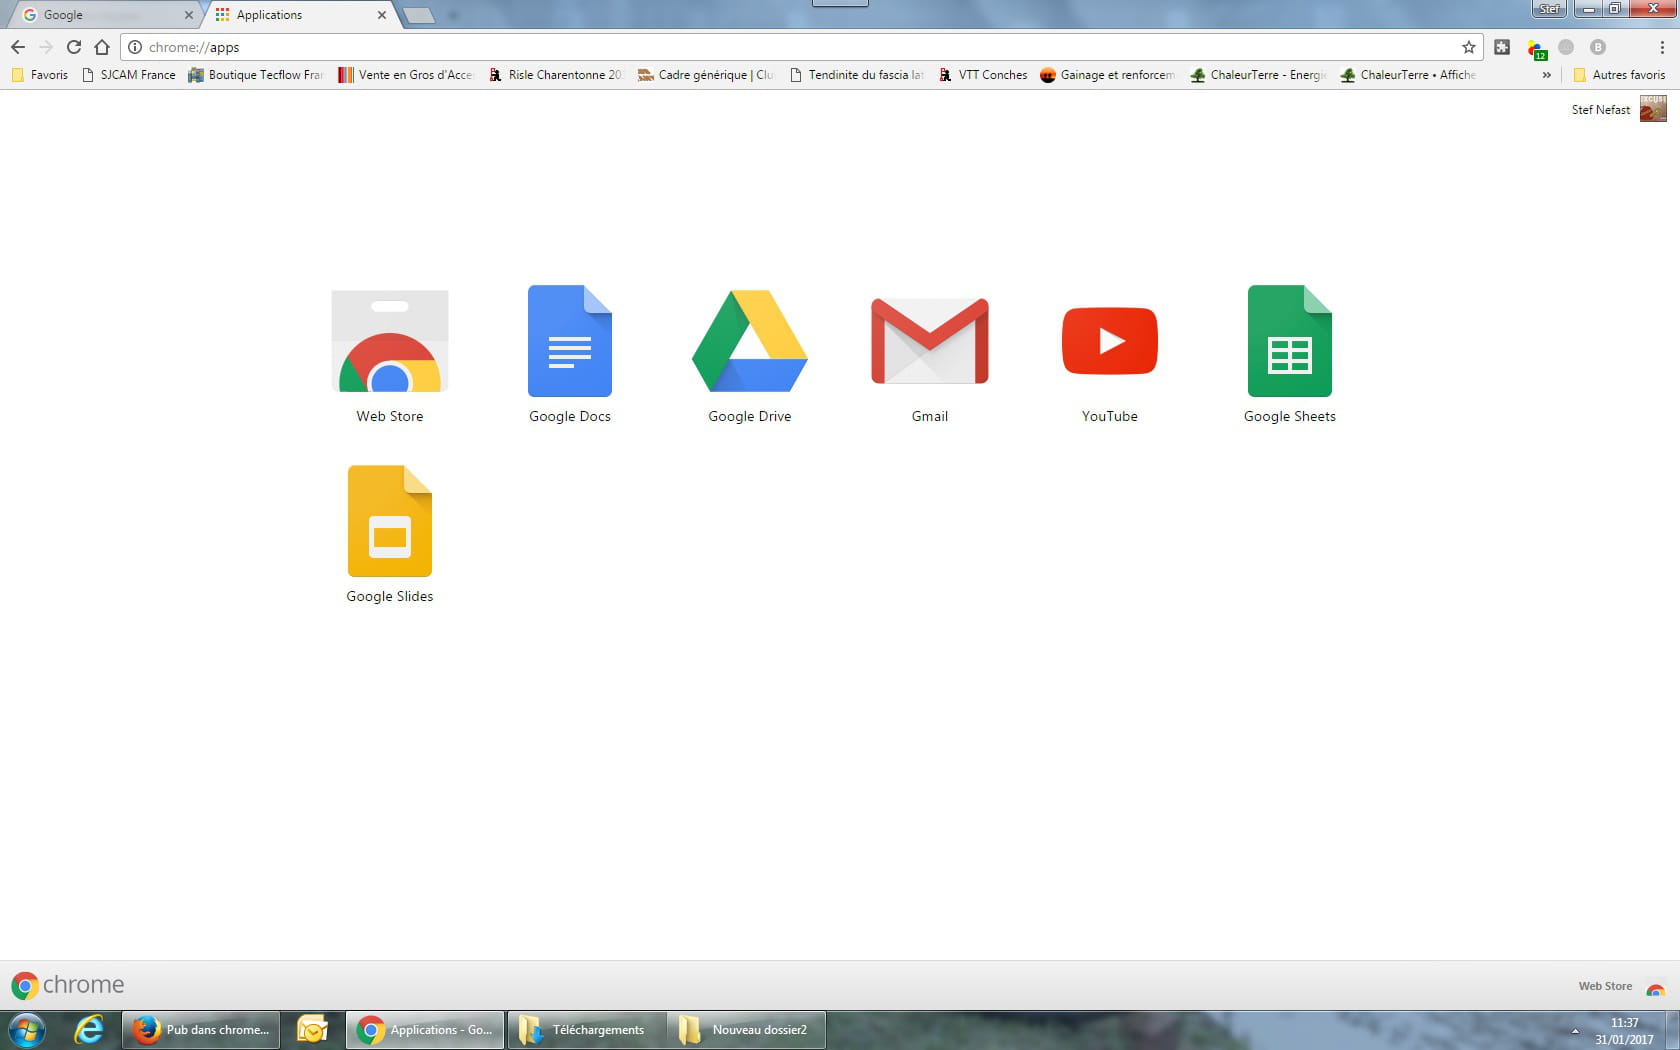The width and height of the screenshot is (1680, 1050).
Task: Reload the current page
Action: click(74, 47)
